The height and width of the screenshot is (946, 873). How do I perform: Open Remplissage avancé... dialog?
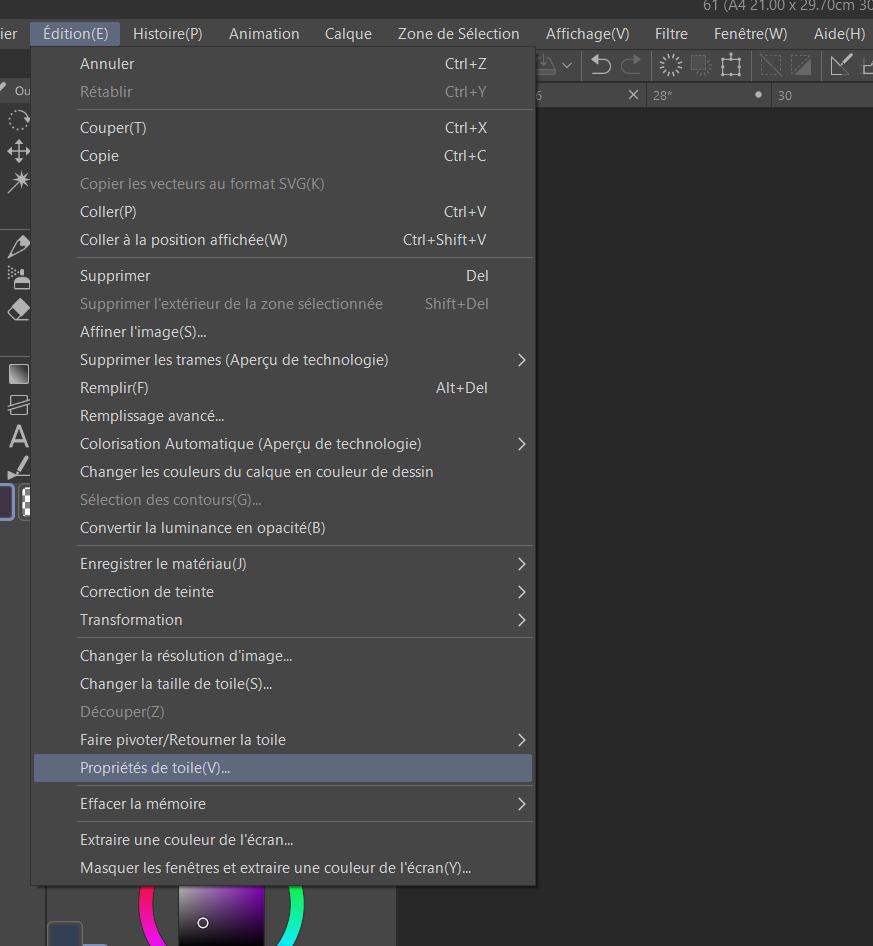pyautogui.click(x=283, y=416)
